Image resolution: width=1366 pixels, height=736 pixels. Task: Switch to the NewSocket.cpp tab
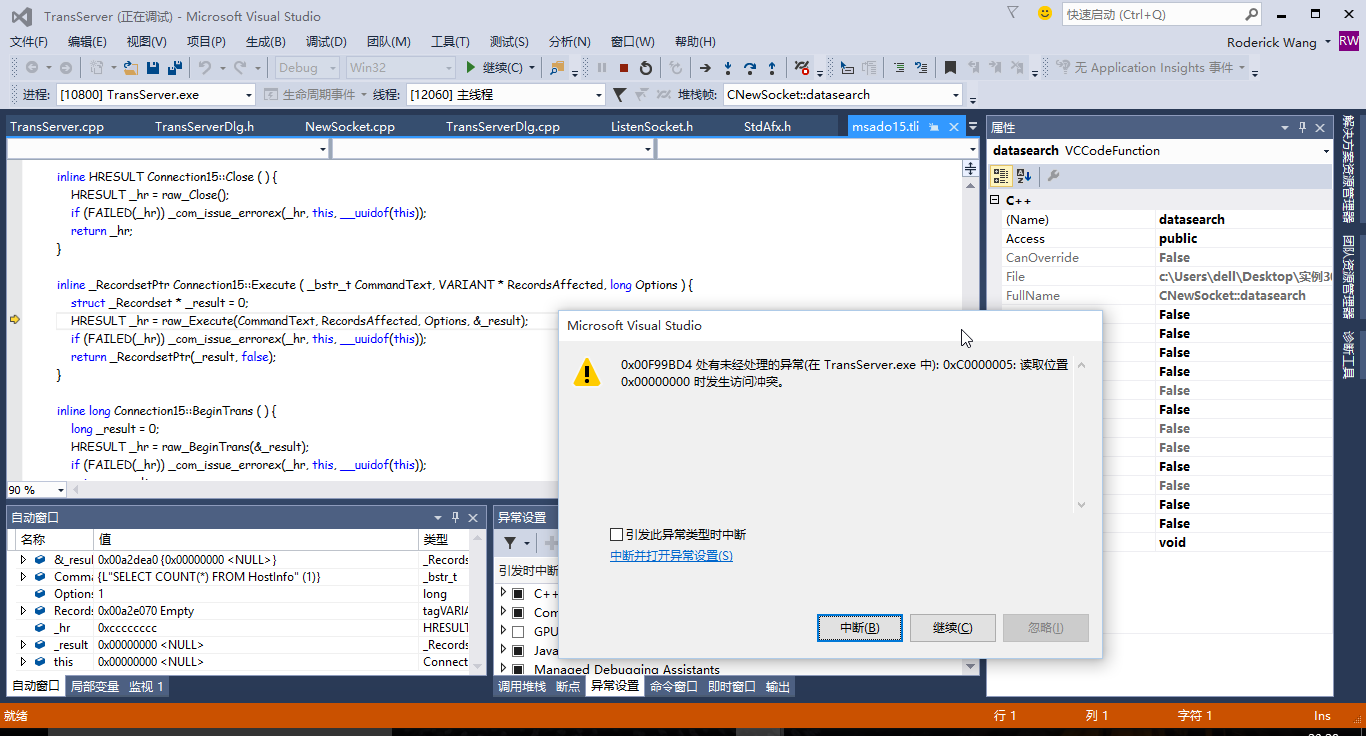coord(350,127)
